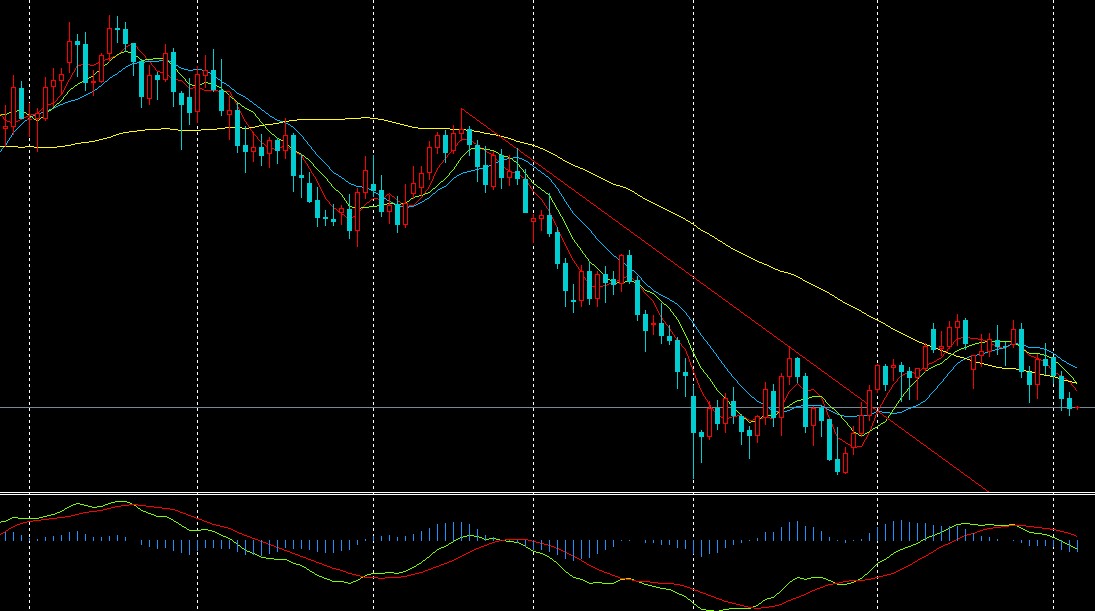Select the red descending trendline on chart
Viewport: 1095px width, 611px height.
coord(723,299)
